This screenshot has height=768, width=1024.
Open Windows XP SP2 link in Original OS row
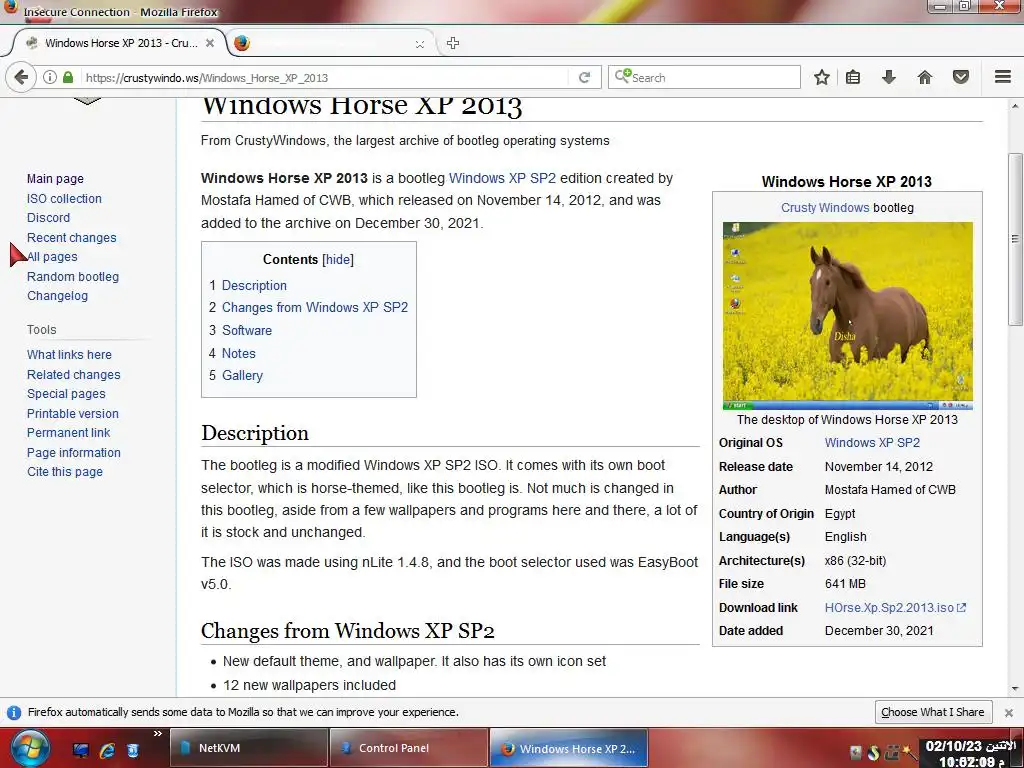tap(872, 442)
